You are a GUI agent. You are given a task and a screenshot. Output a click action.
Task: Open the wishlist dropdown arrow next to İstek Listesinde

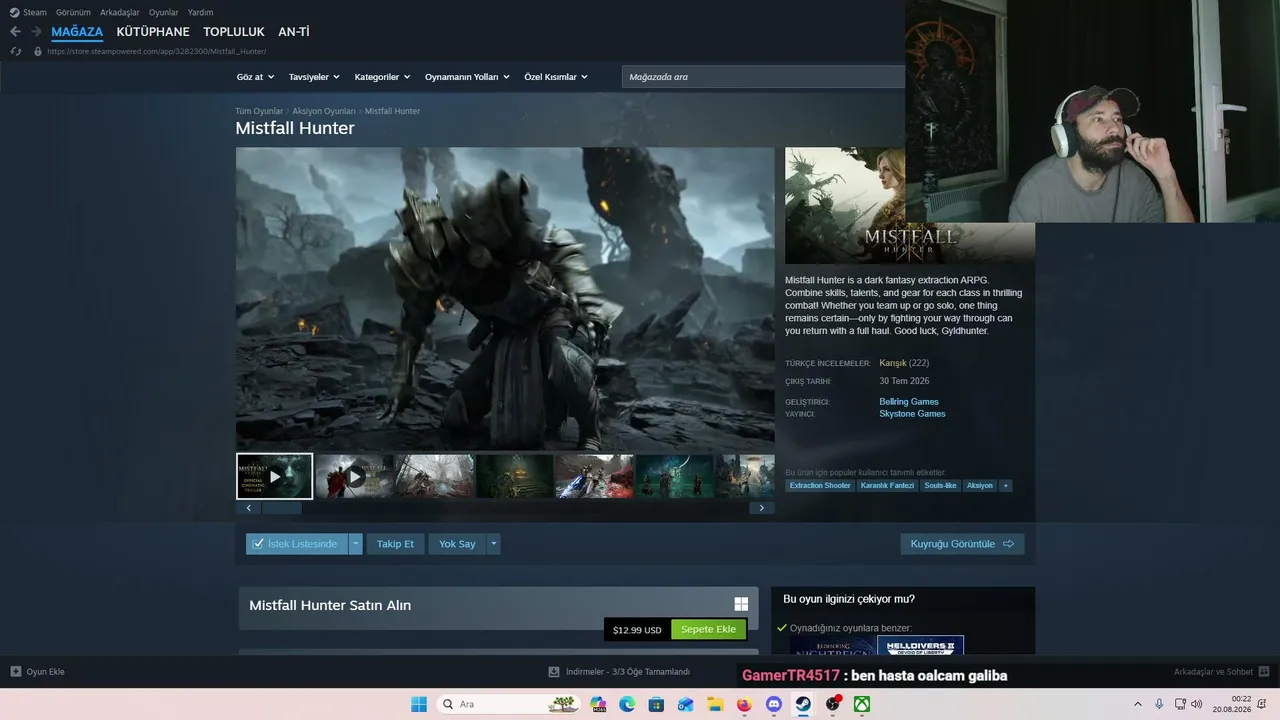[x=355, y=544]
